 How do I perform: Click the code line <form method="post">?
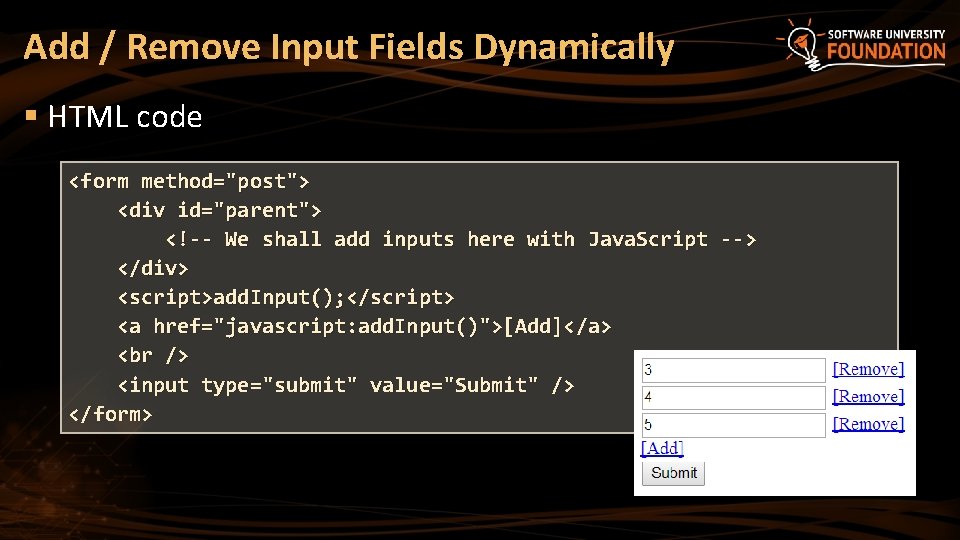coord(189,182)
